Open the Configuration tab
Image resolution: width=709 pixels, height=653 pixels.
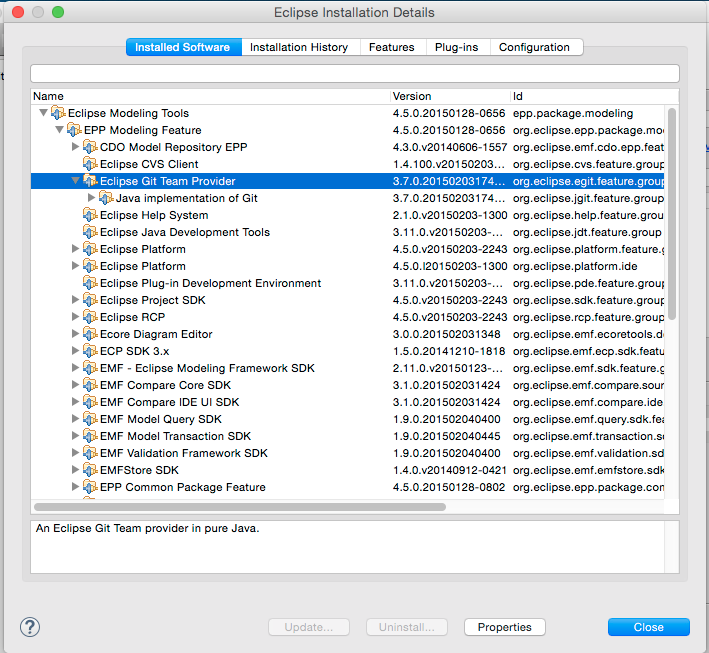point(534,47)
